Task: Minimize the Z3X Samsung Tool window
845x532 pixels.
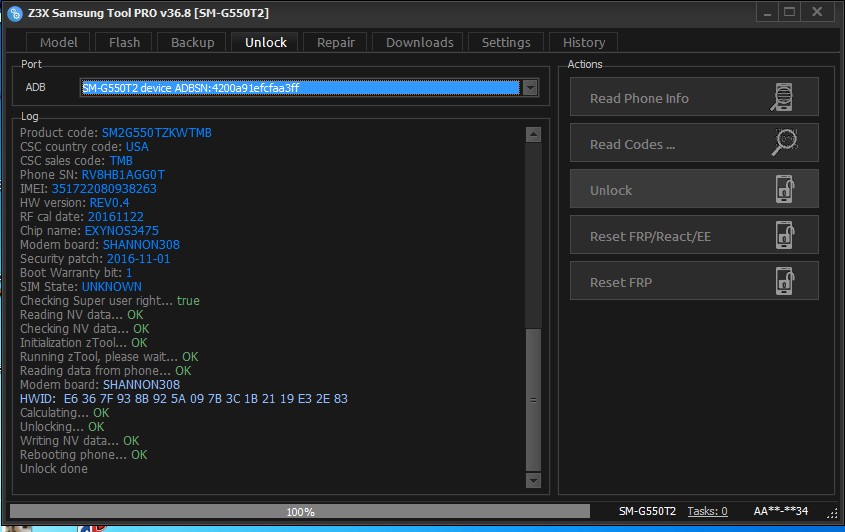Action: tap(767, 13)
